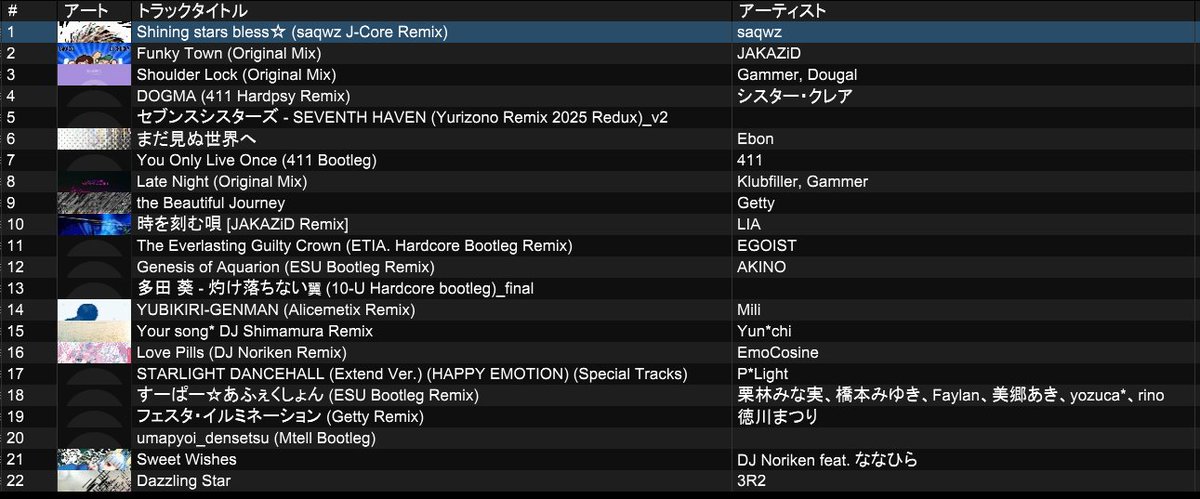
Task: Click artist name P*Light
Action: 764,374
